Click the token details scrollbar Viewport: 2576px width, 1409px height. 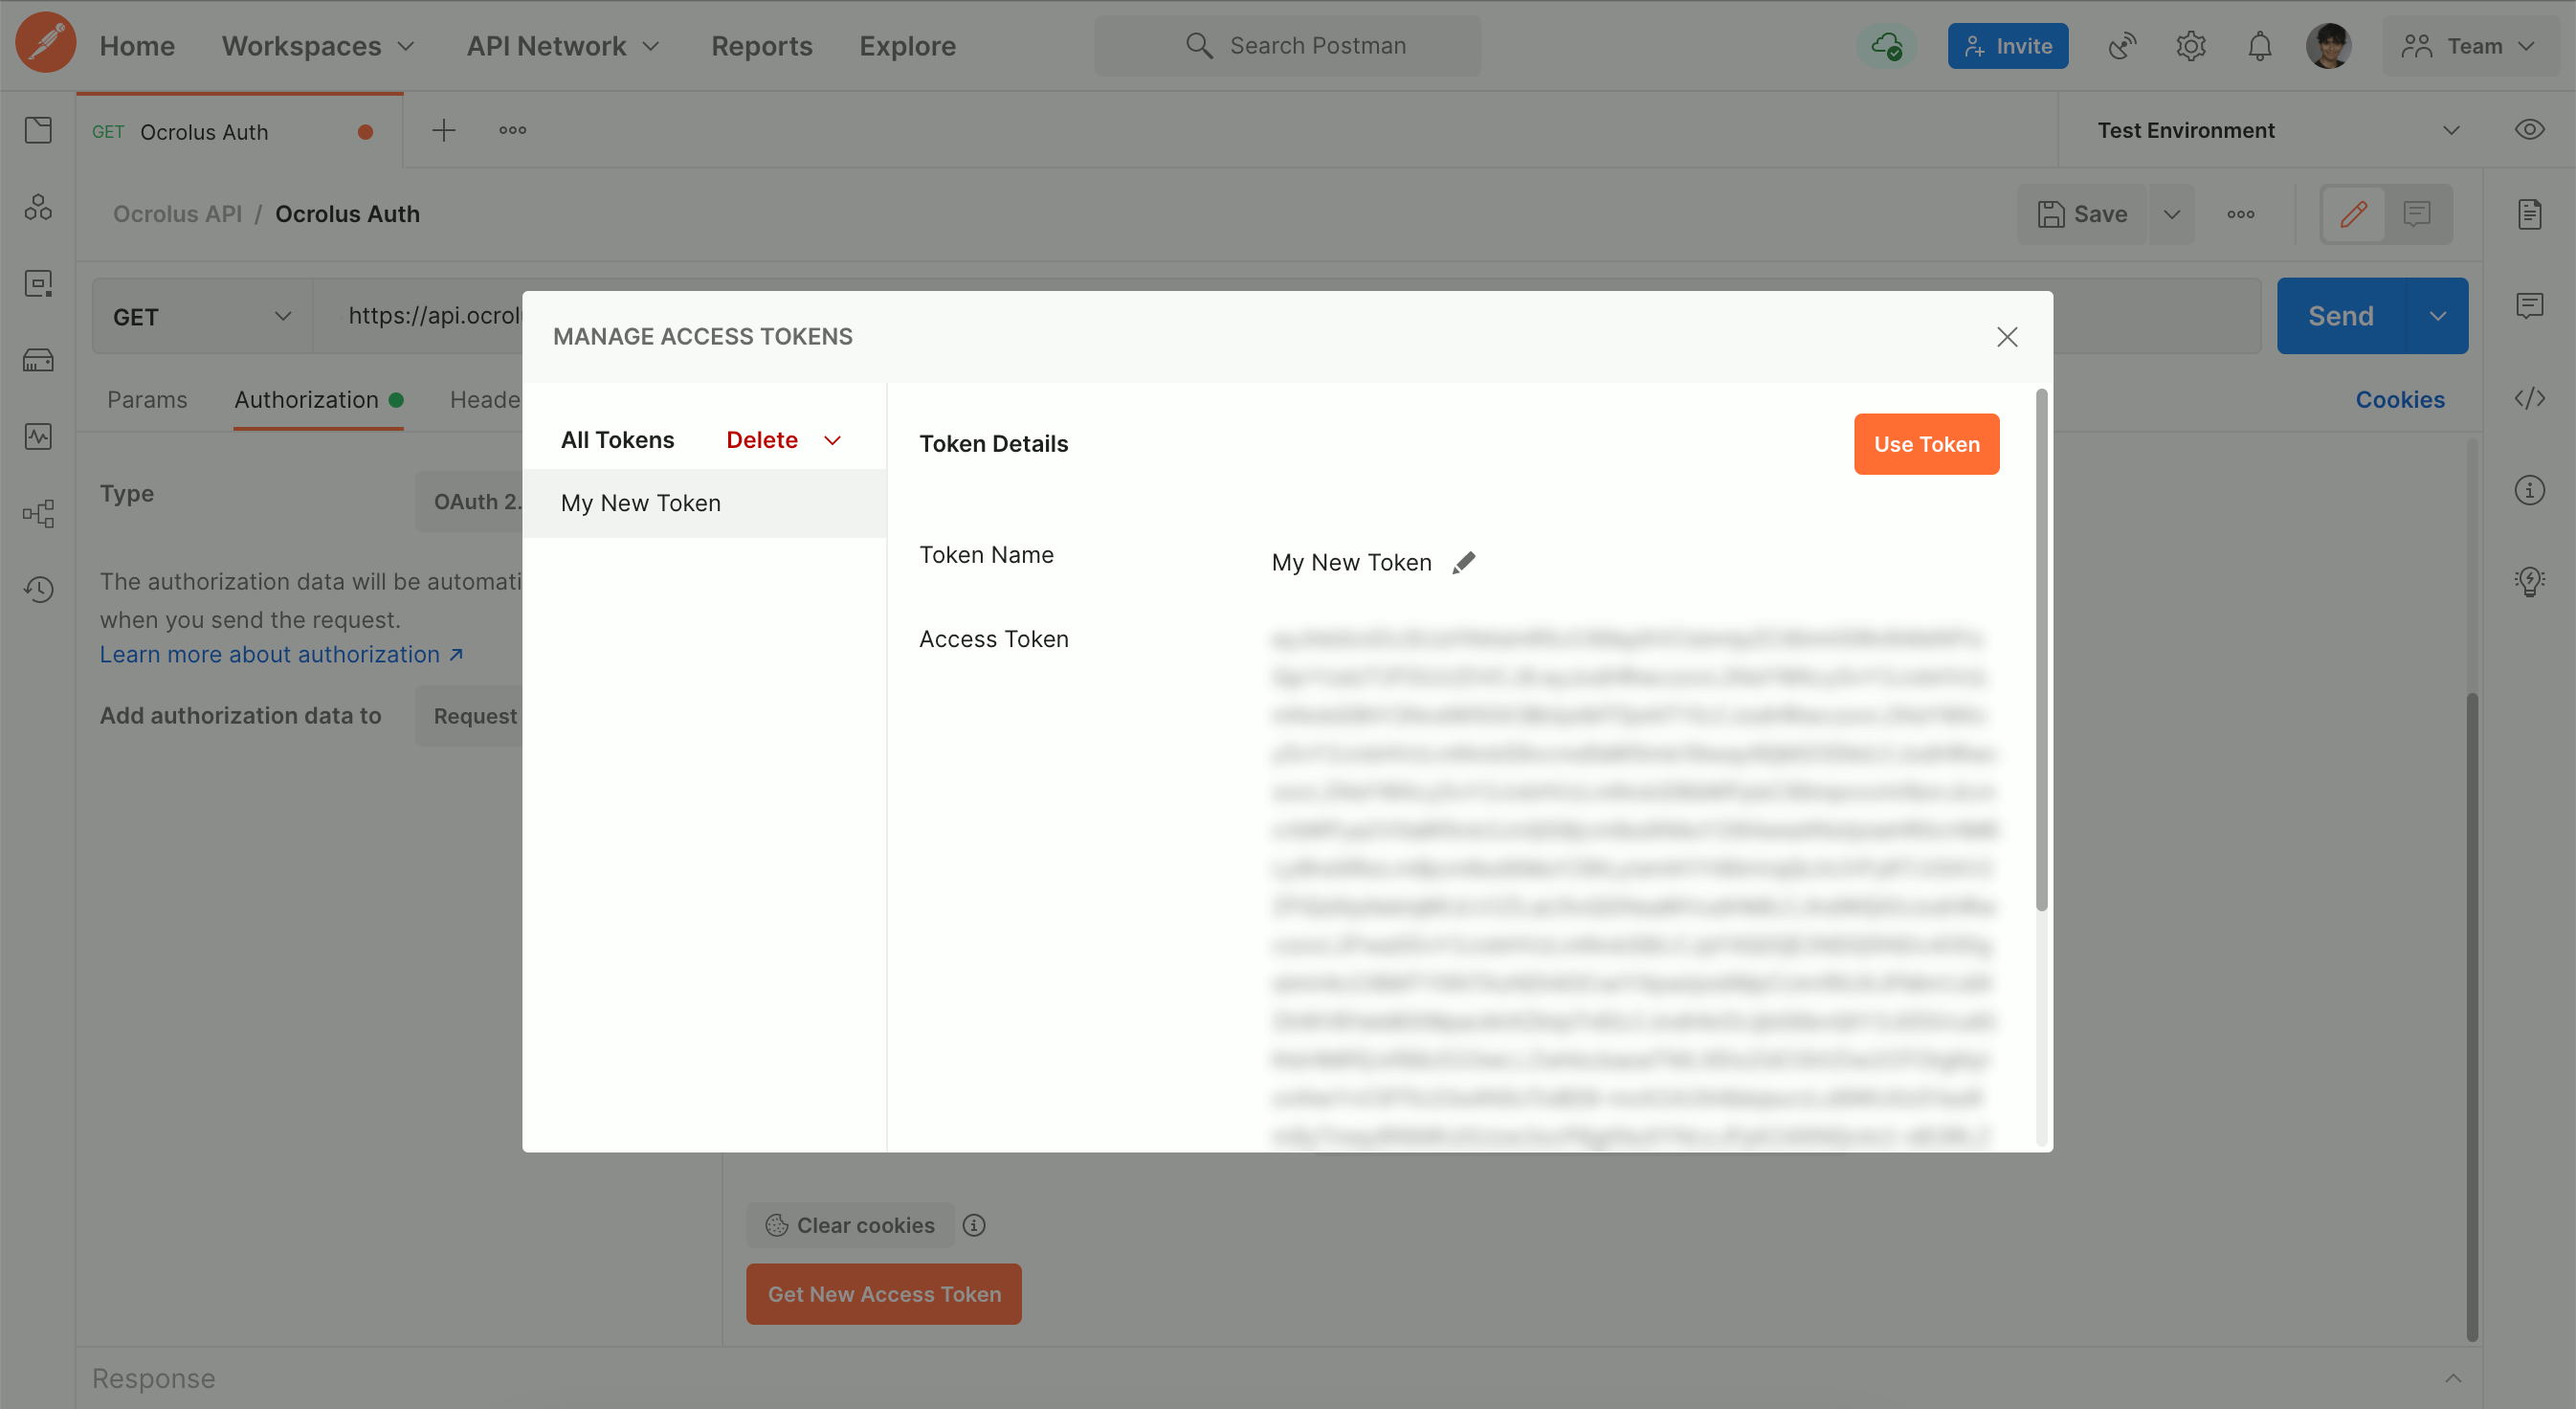click(x=2041, y=650)
